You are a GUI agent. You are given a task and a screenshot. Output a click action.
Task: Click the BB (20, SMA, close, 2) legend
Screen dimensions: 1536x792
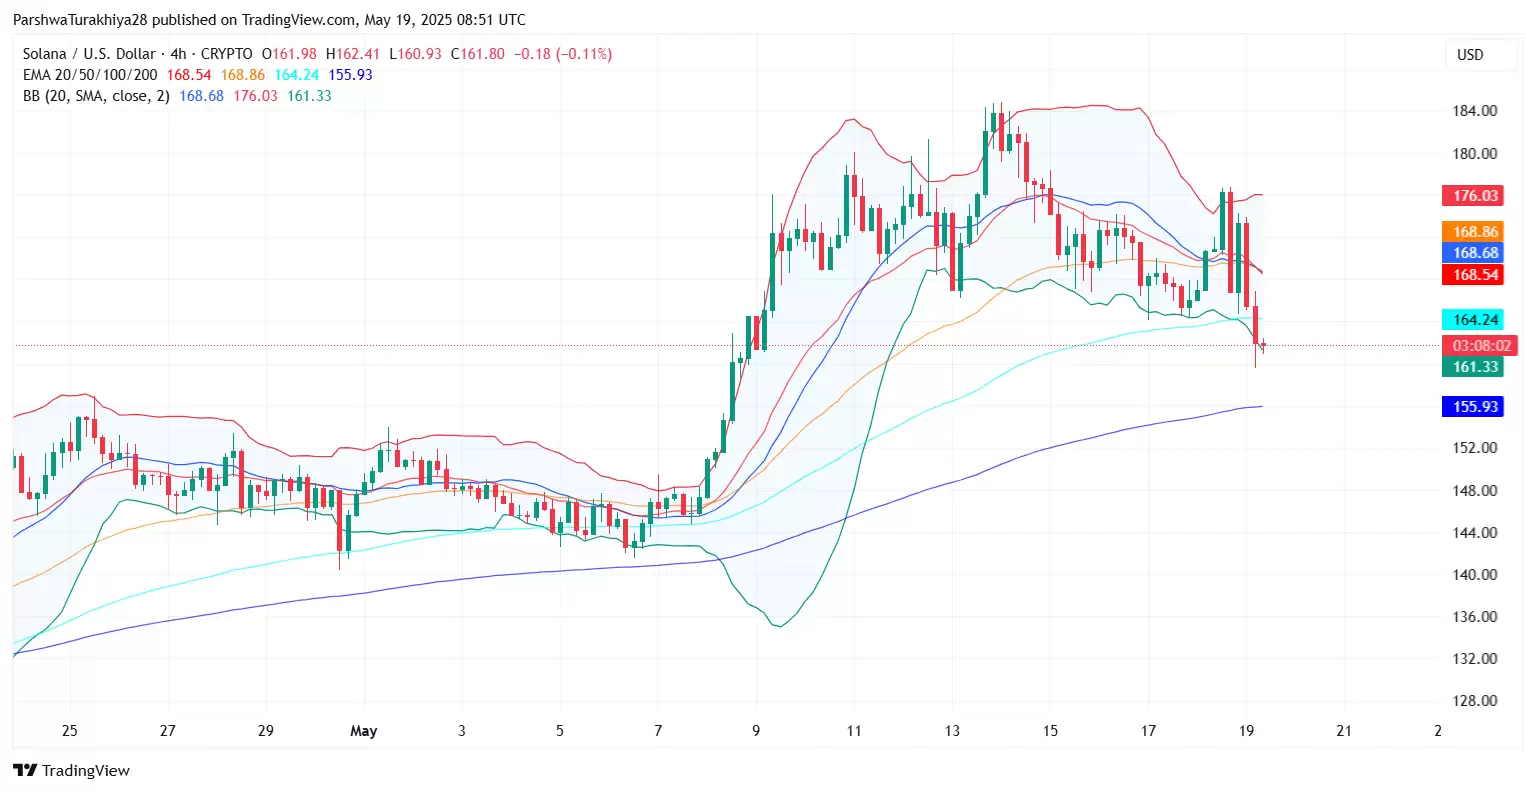[x=97, y=96]
